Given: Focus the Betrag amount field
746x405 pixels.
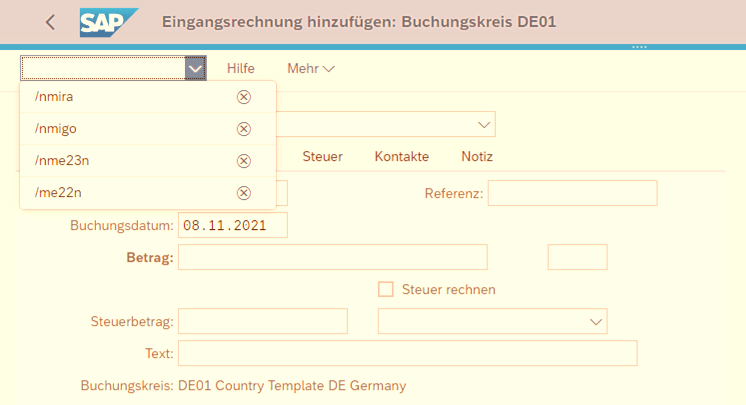Looking at the screenshot, I should 332,257.
